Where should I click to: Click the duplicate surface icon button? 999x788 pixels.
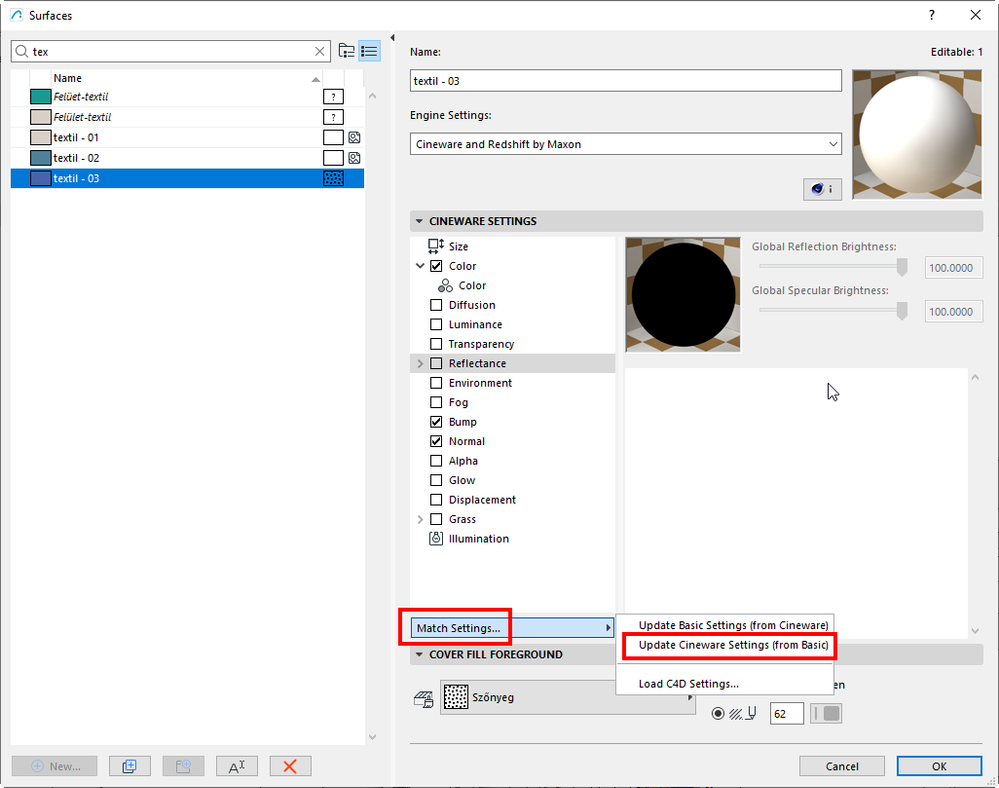129,766
